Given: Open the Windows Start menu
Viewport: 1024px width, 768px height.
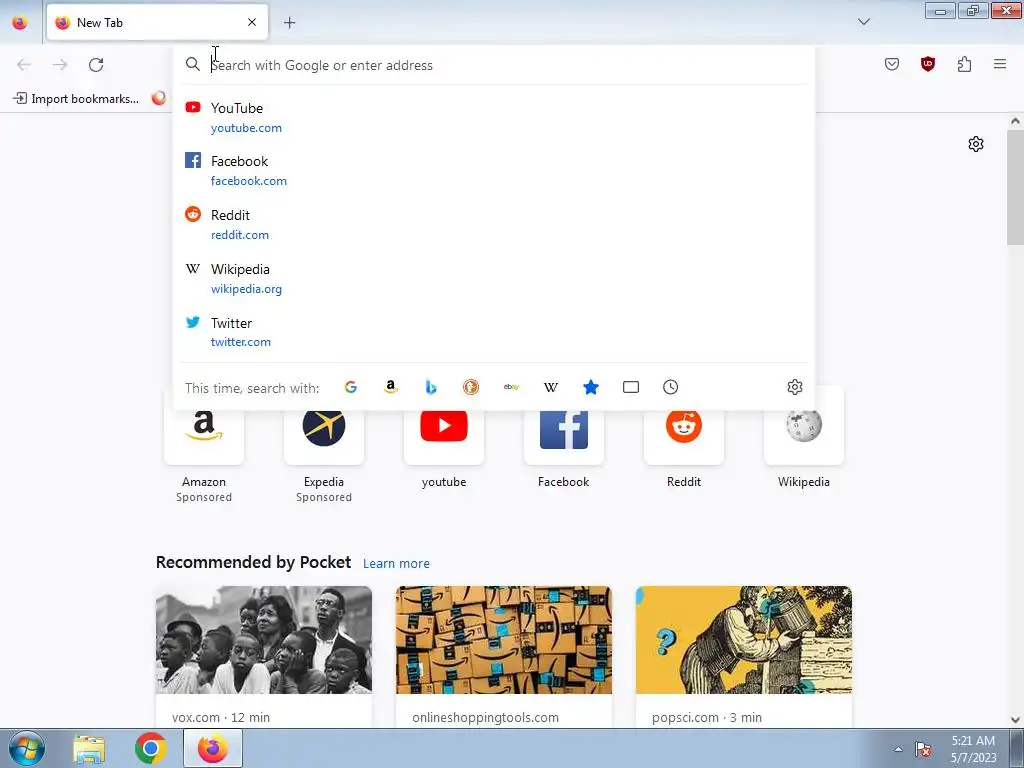Looking at the screenshot, I should 26,748.
